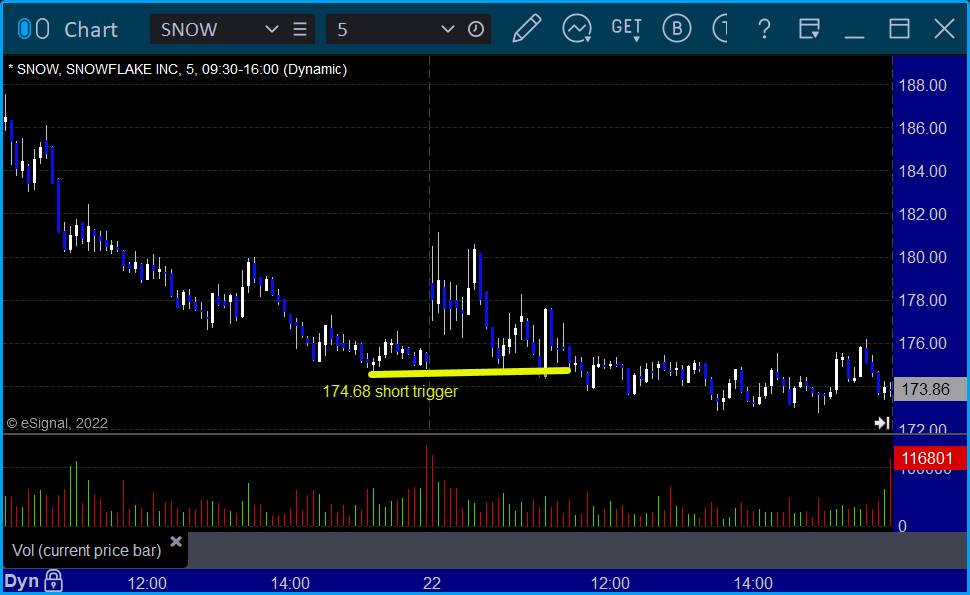
Task: Toggle the time scale lock icon
Action: (x=53, y=581)
